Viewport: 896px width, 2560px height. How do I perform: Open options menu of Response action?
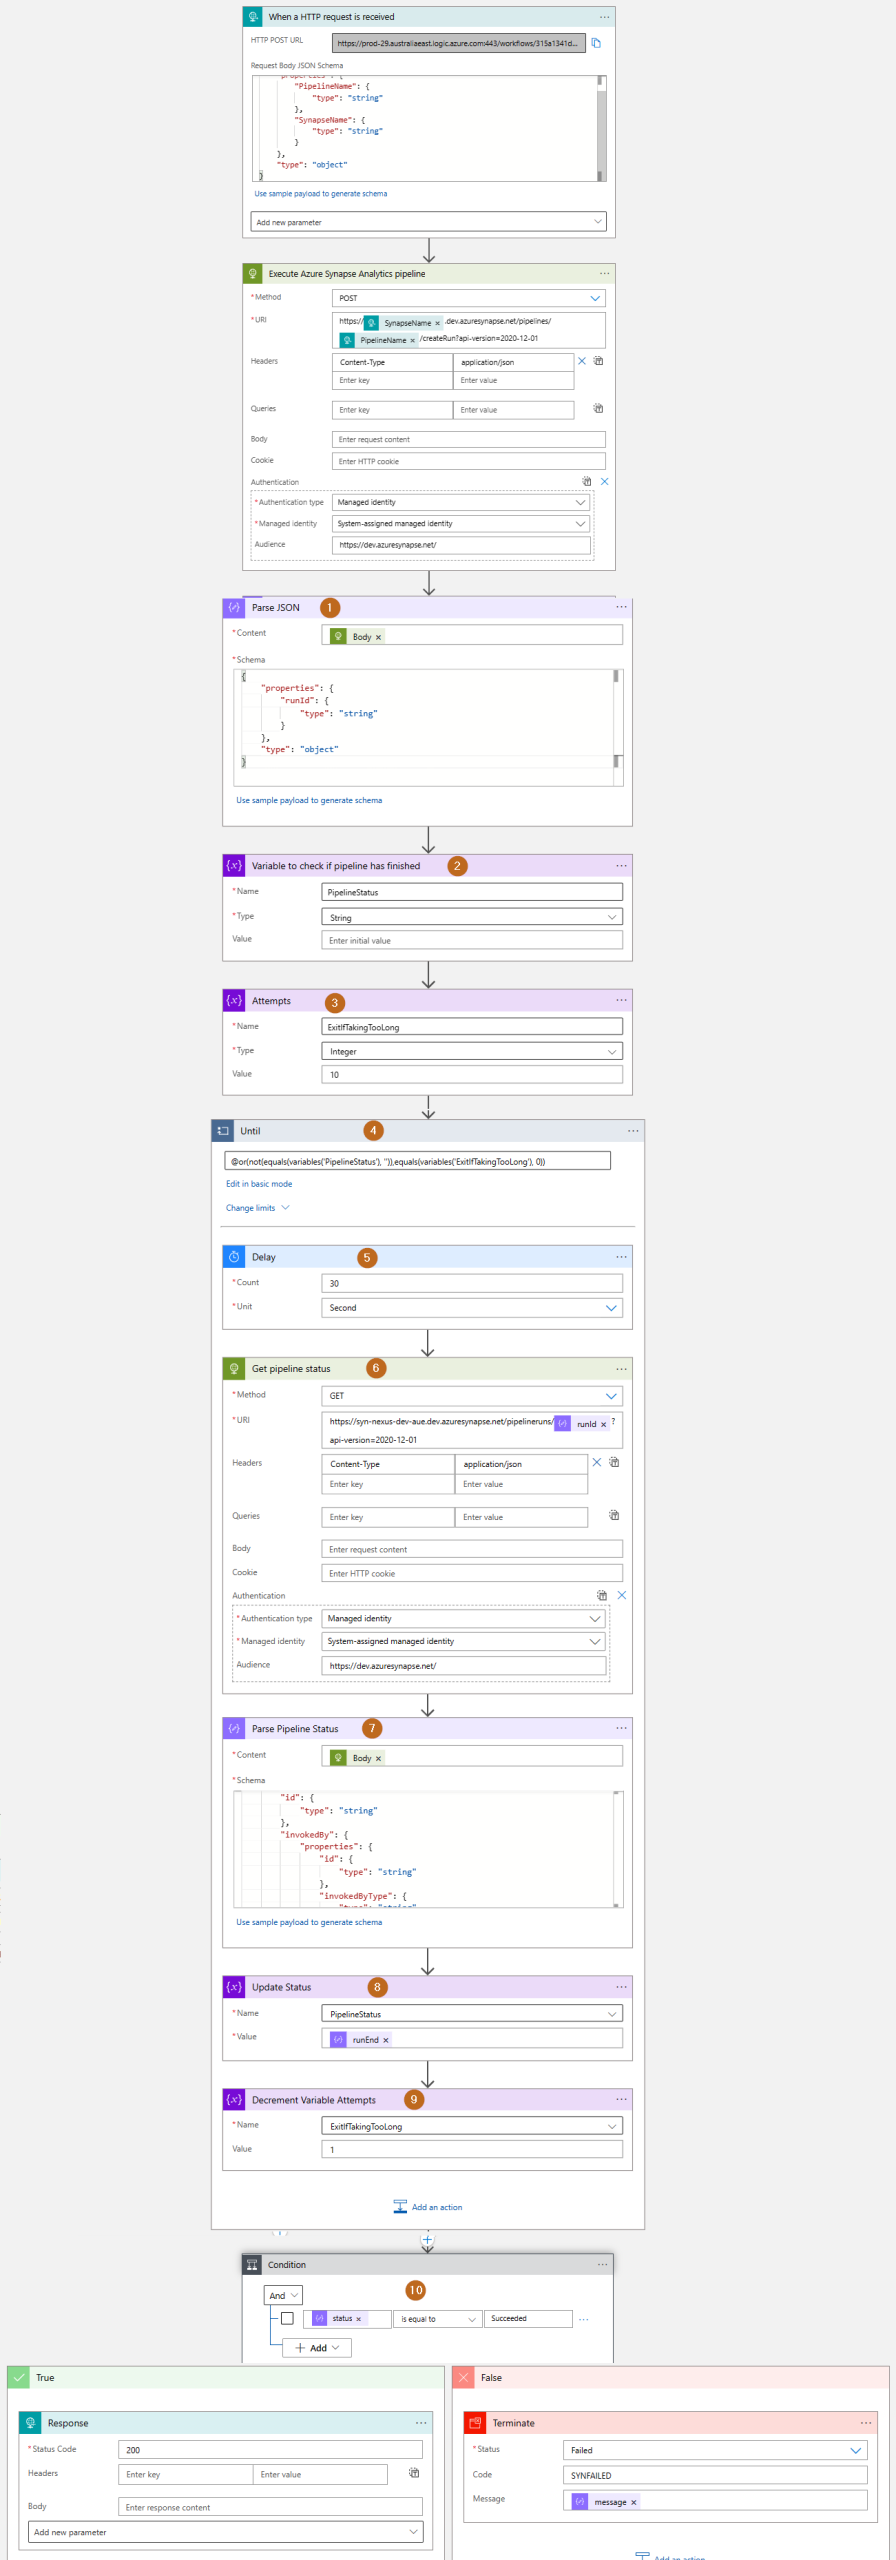click(x=421, y=2422)
